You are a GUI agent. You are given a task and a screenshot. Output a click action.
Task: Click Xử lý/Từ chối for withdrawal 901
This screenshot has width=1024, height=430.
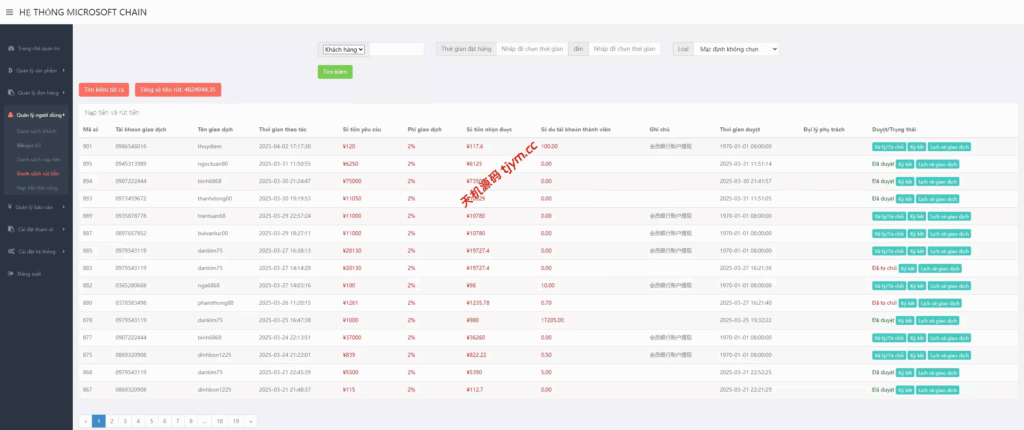point(888,146)
